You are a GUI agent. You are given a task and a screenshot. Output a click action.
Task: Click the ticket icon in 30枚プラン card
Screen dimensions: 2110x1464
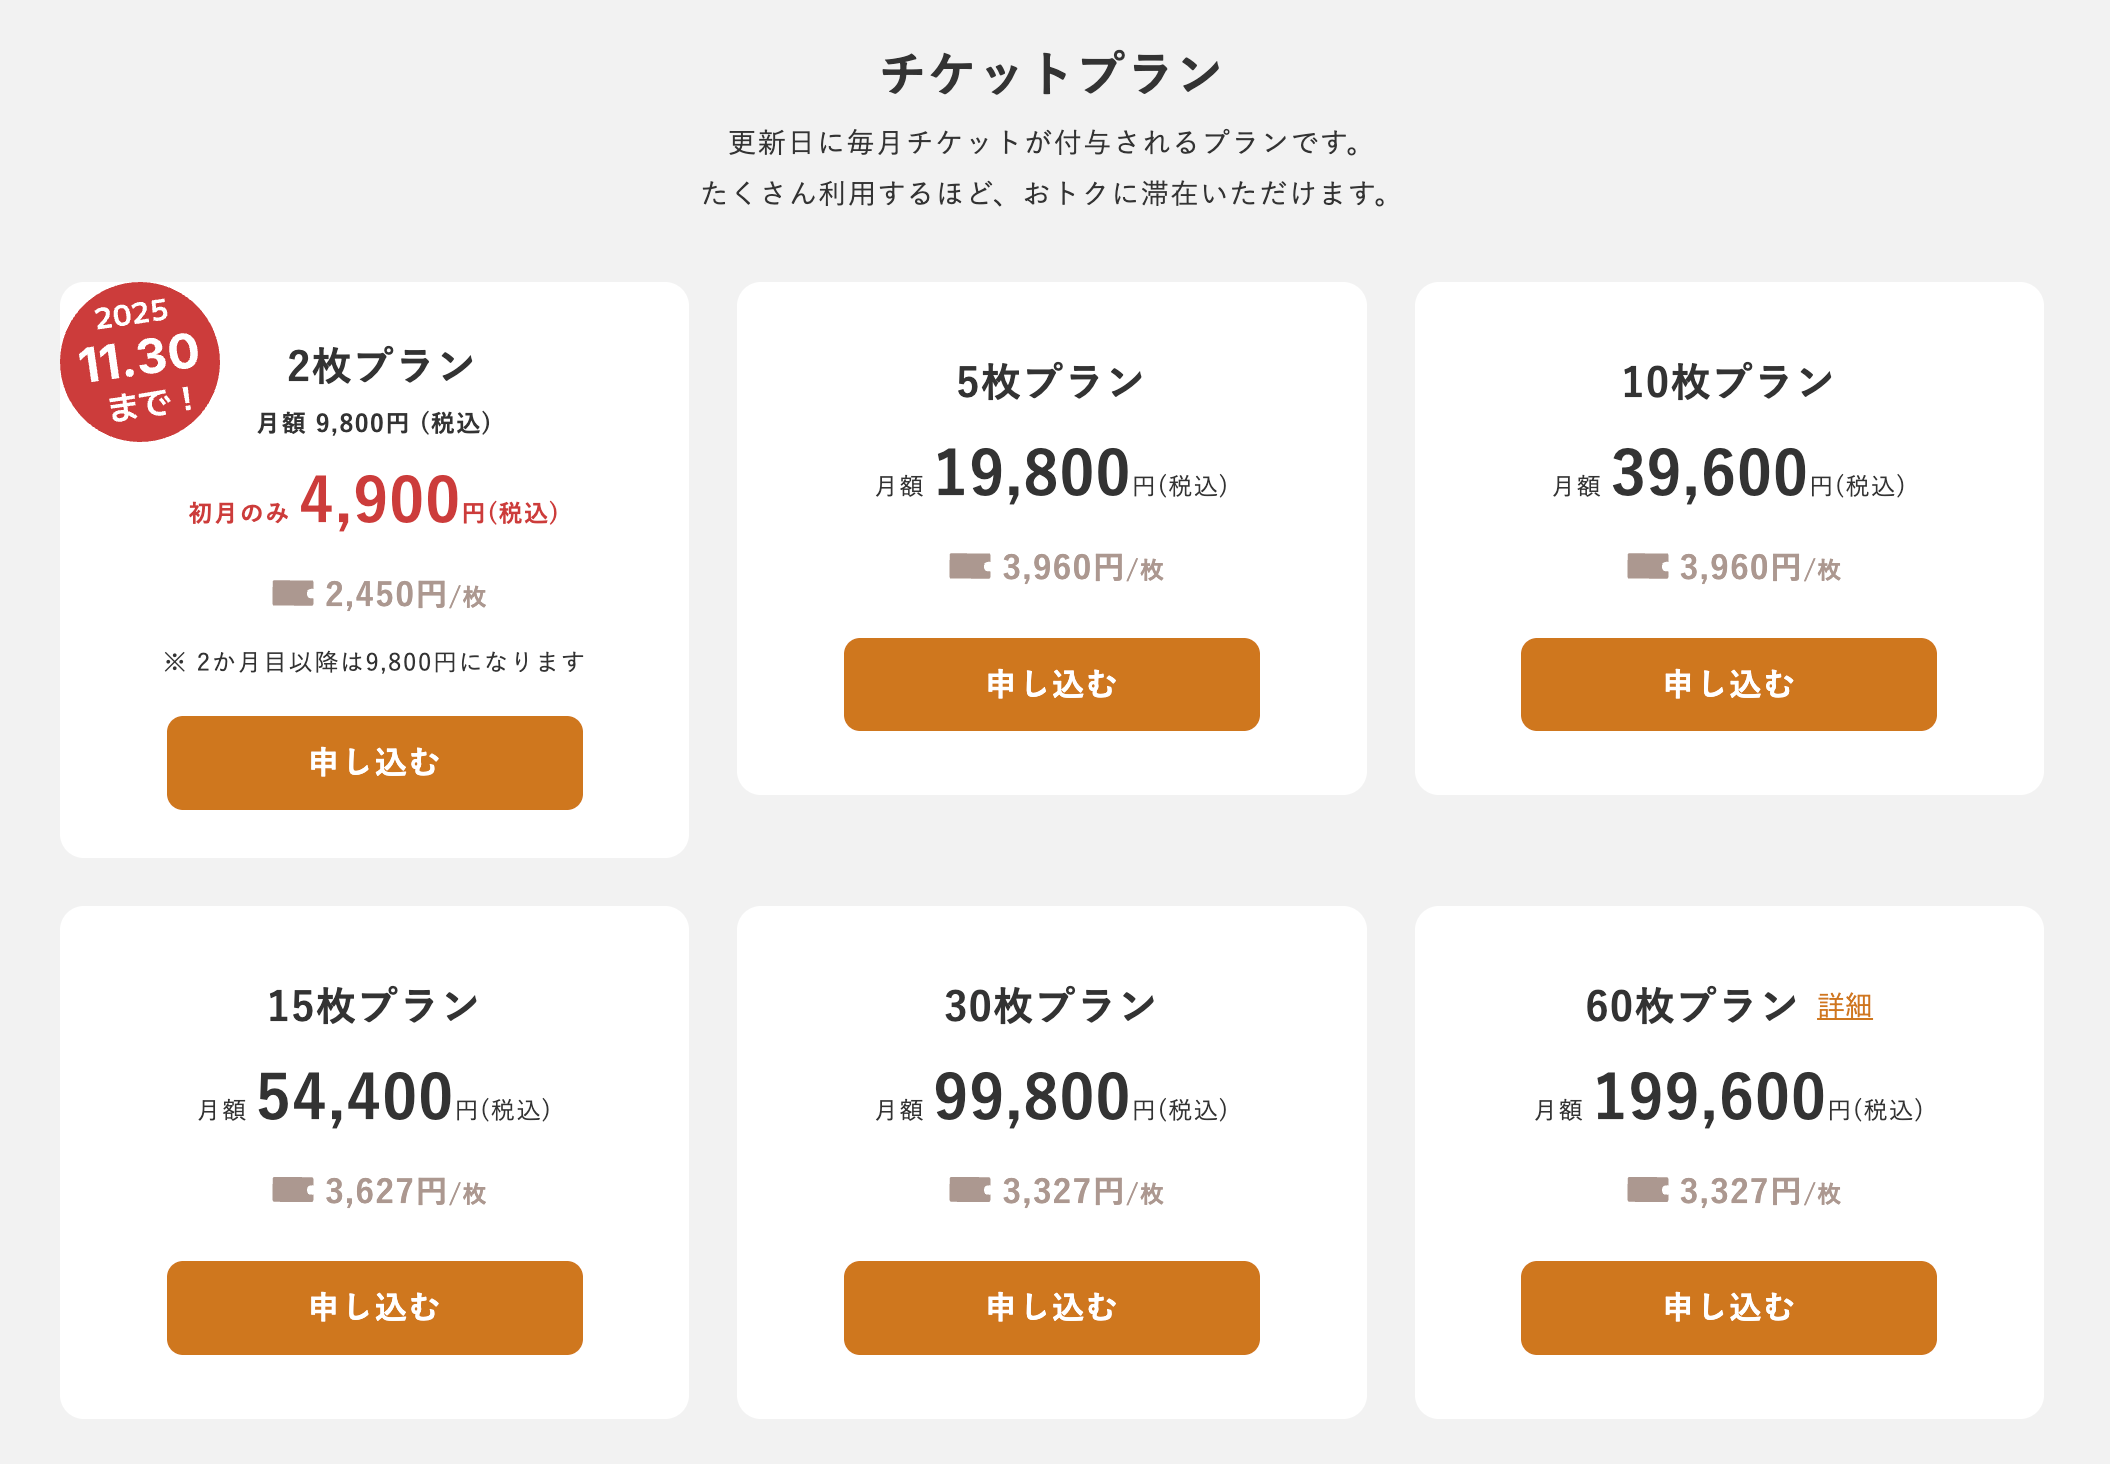click(x=969, y=1190)
